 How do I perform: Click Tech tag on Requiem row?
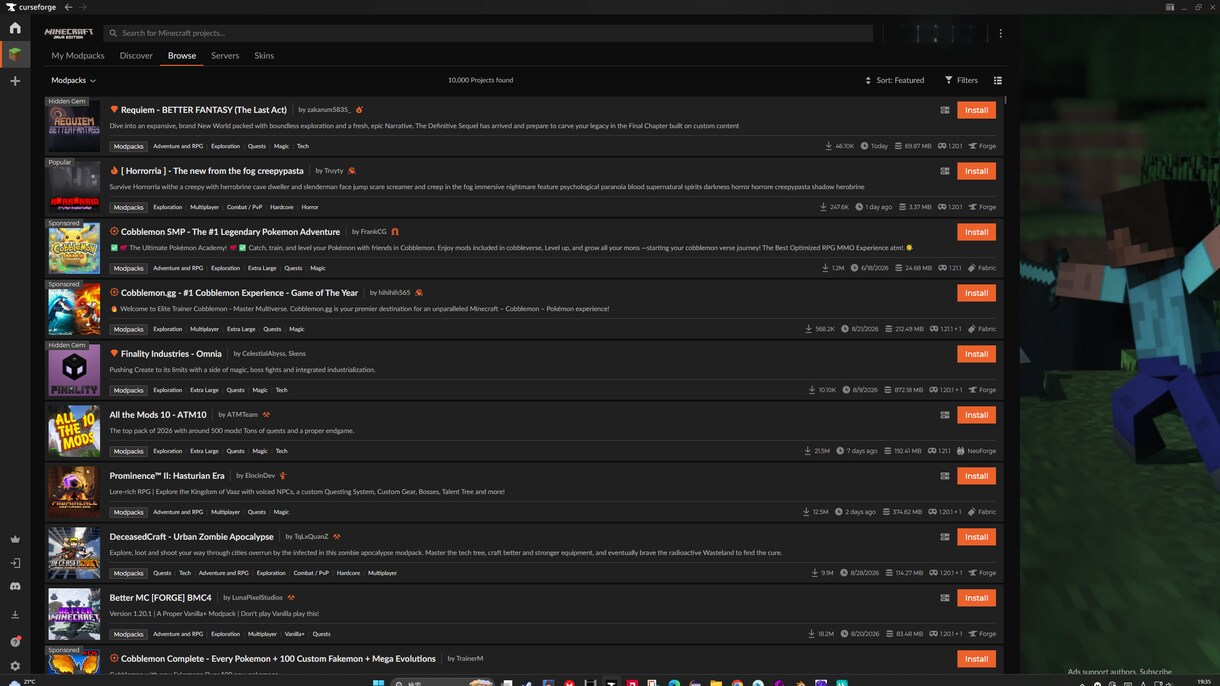click(303, 146)
